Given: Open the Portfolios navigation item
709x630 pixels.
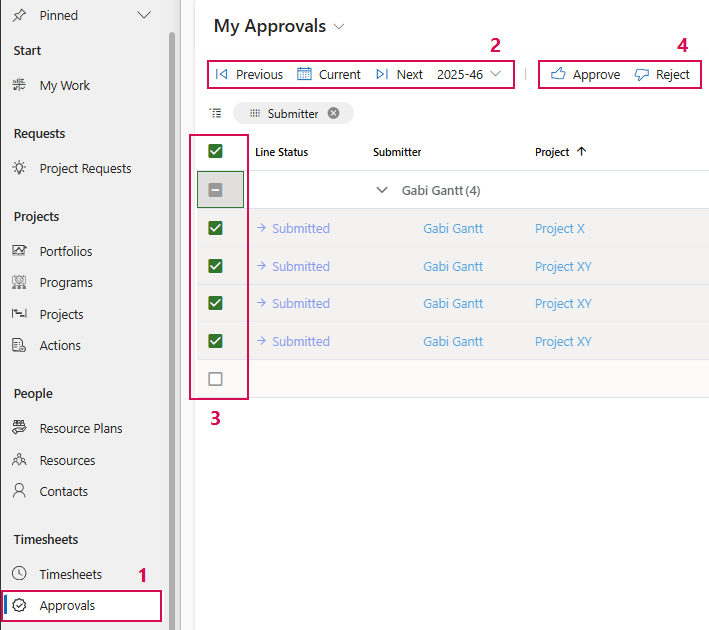Looking at the screenshot, I should (x=66, y=251).
